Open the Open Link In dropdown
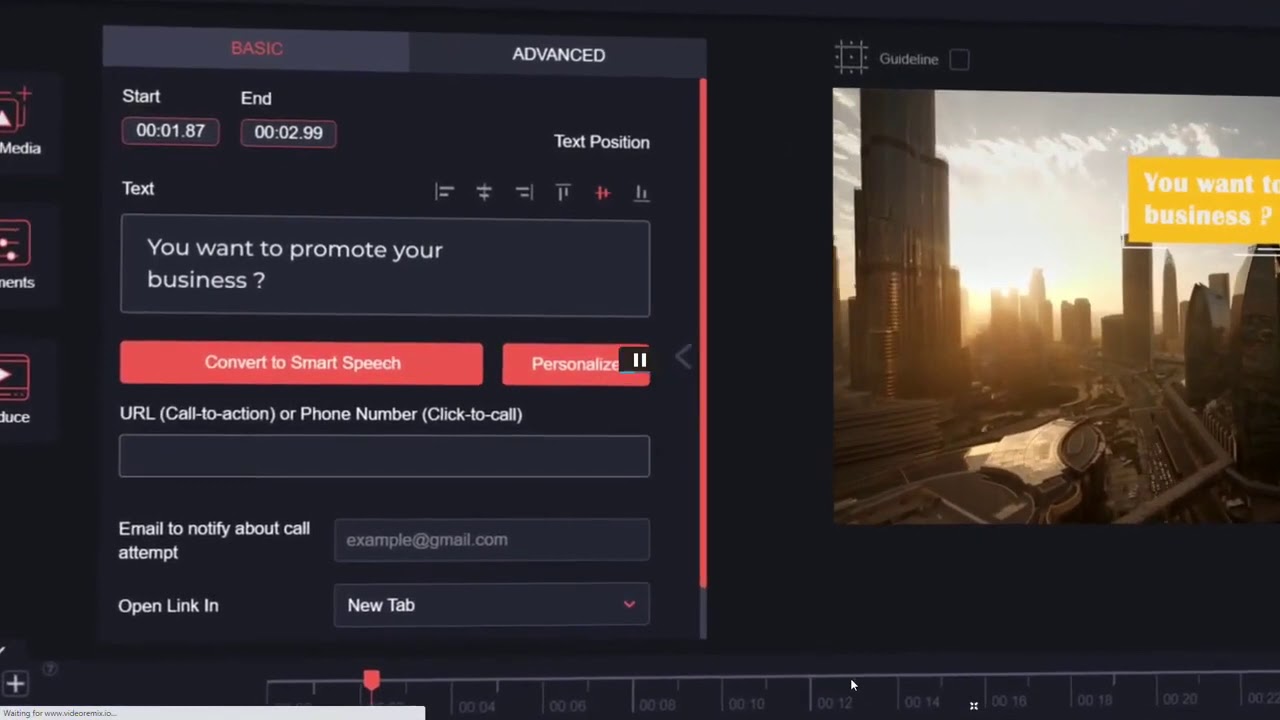 [x=491, y=605]
